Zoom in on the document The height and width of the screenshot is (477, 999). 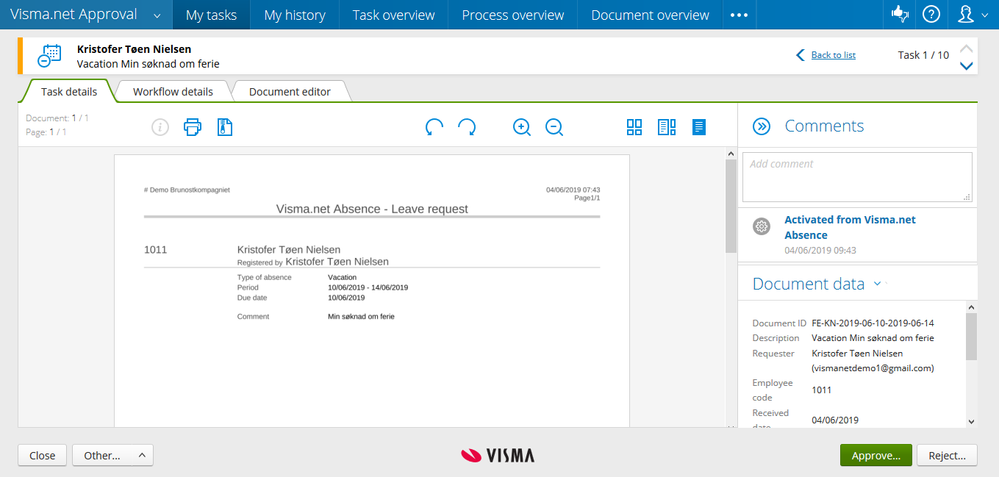click(x=522, y=127)
